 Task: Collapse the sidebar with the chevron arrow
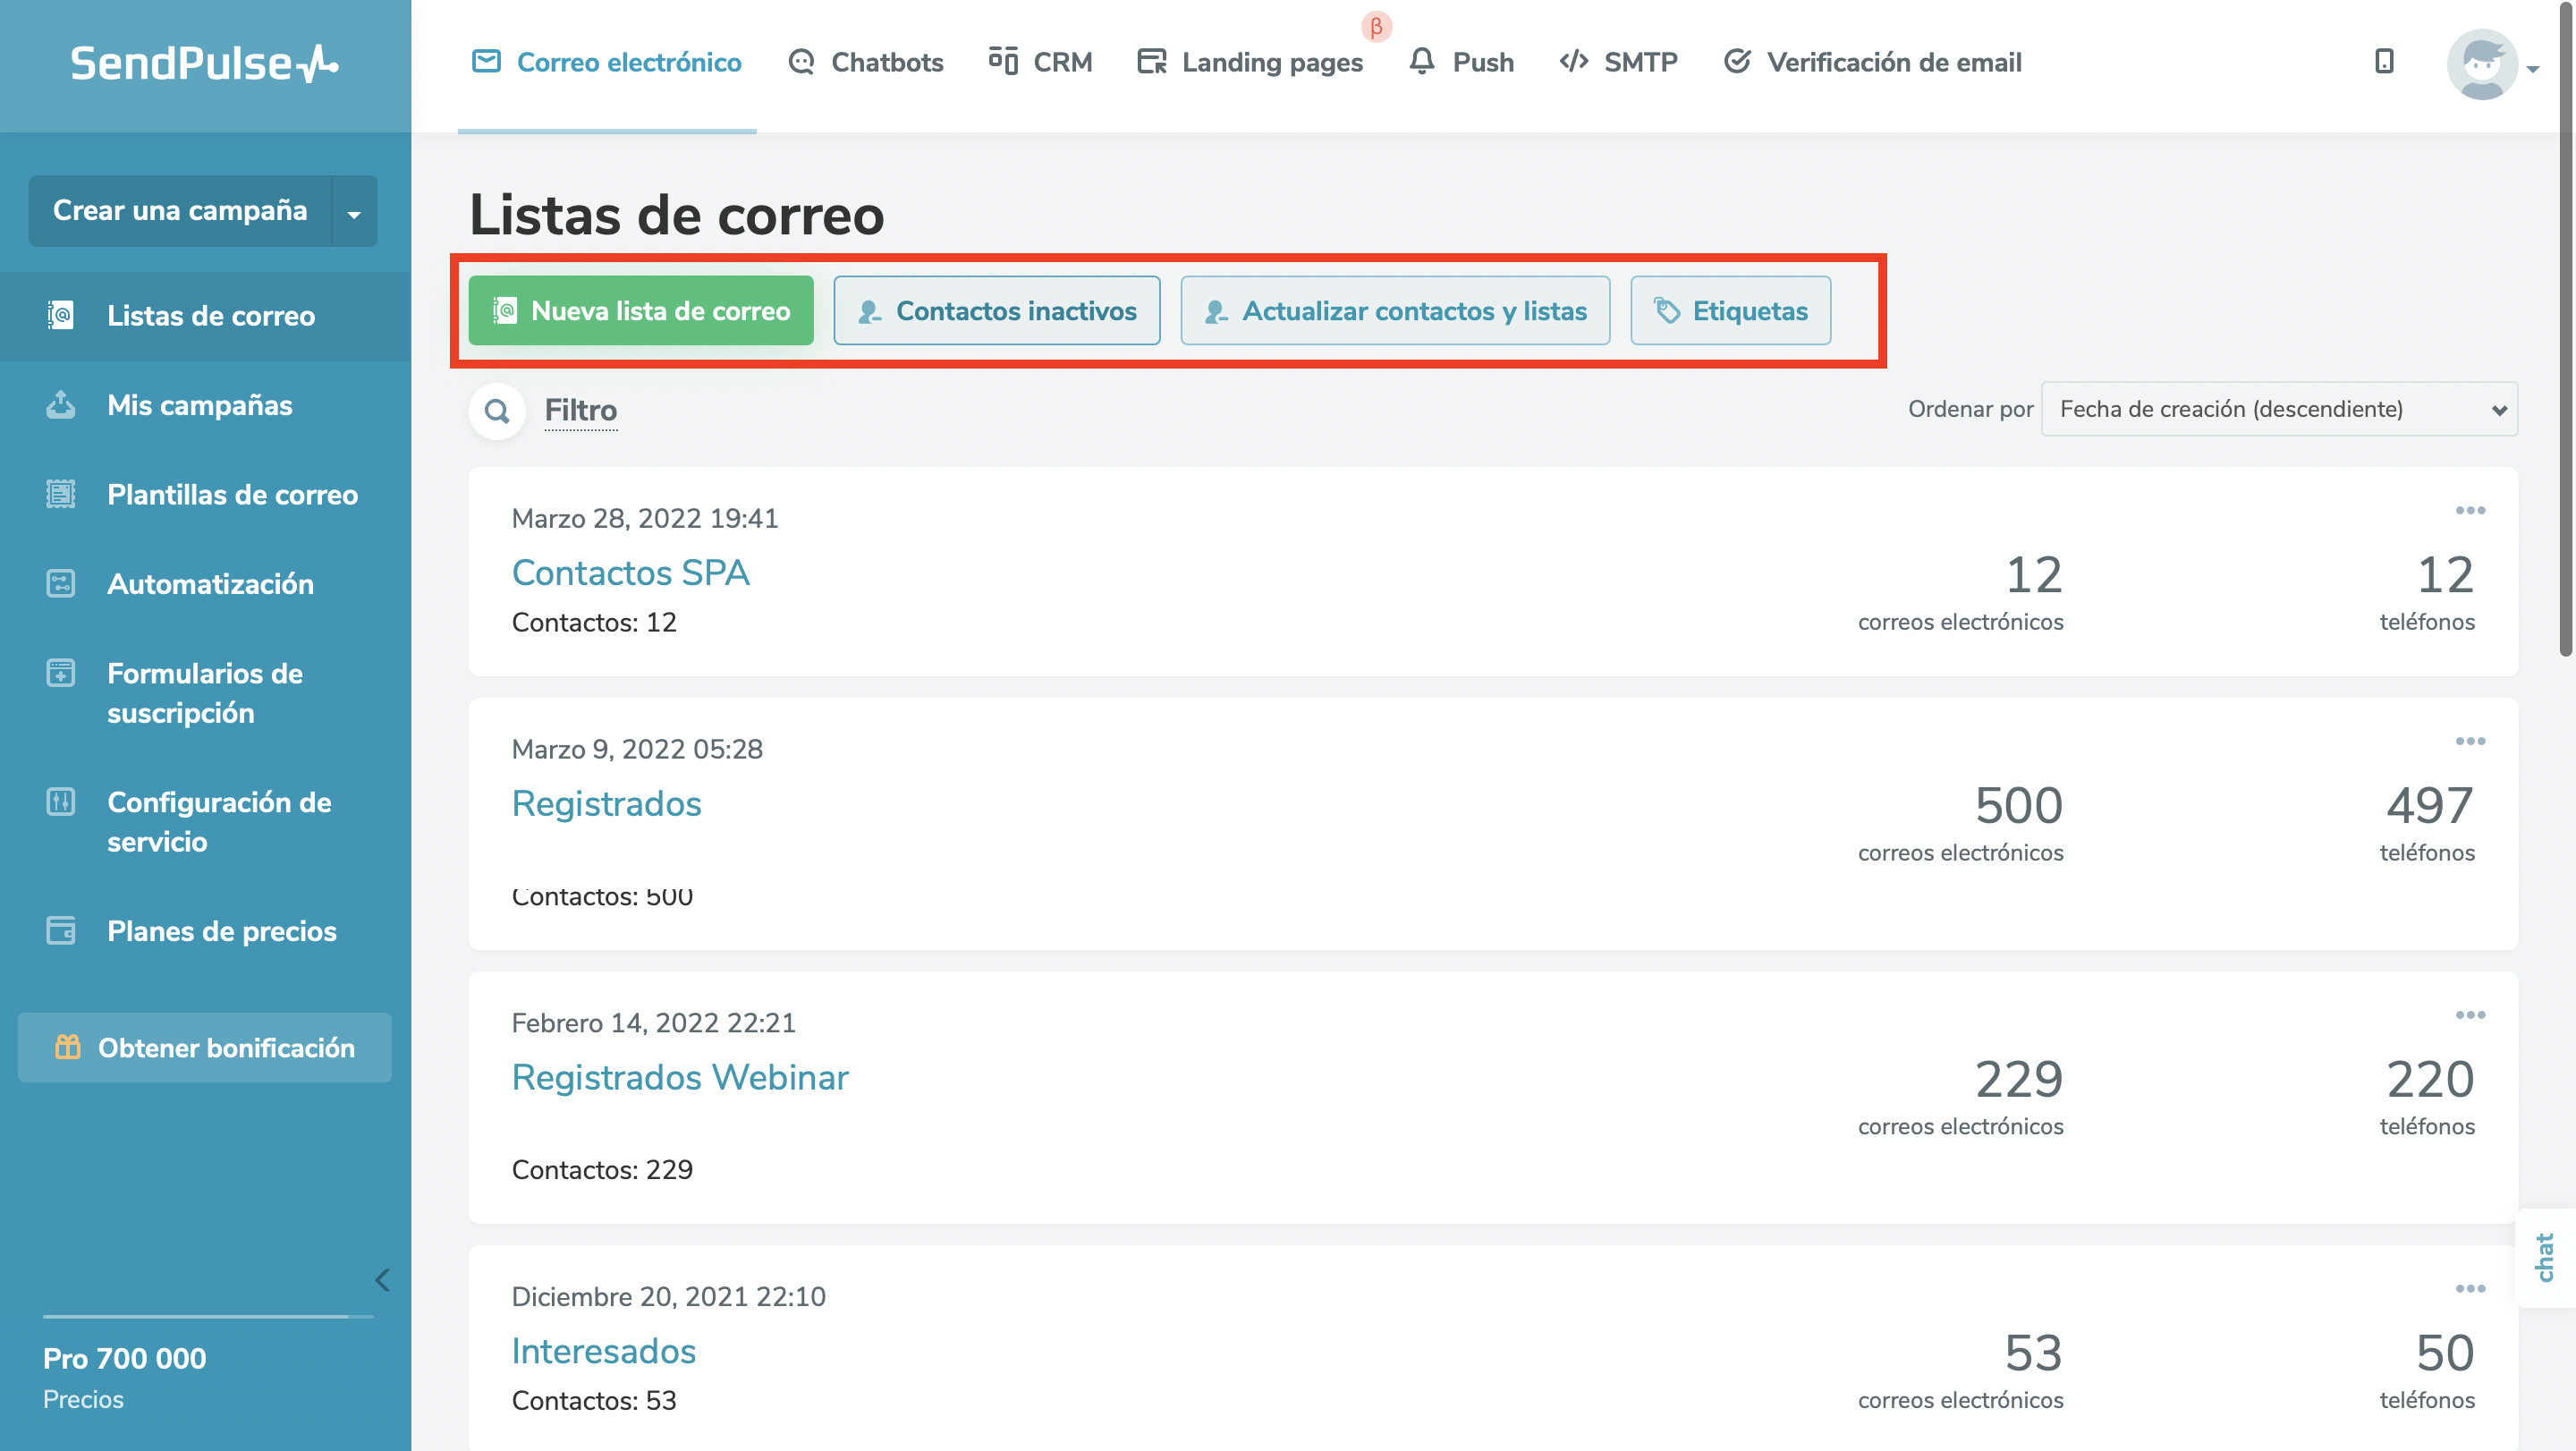click(381, 1280)
